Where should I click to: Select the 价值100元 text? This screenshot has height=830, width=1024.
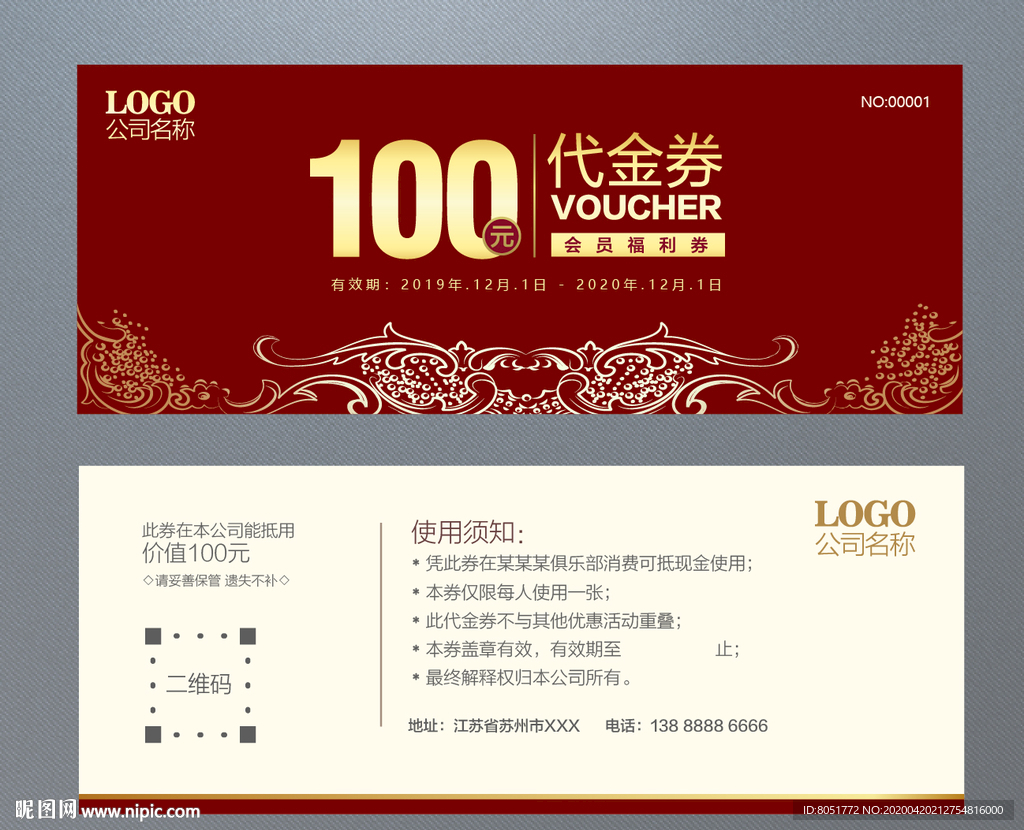coord(196,553)
